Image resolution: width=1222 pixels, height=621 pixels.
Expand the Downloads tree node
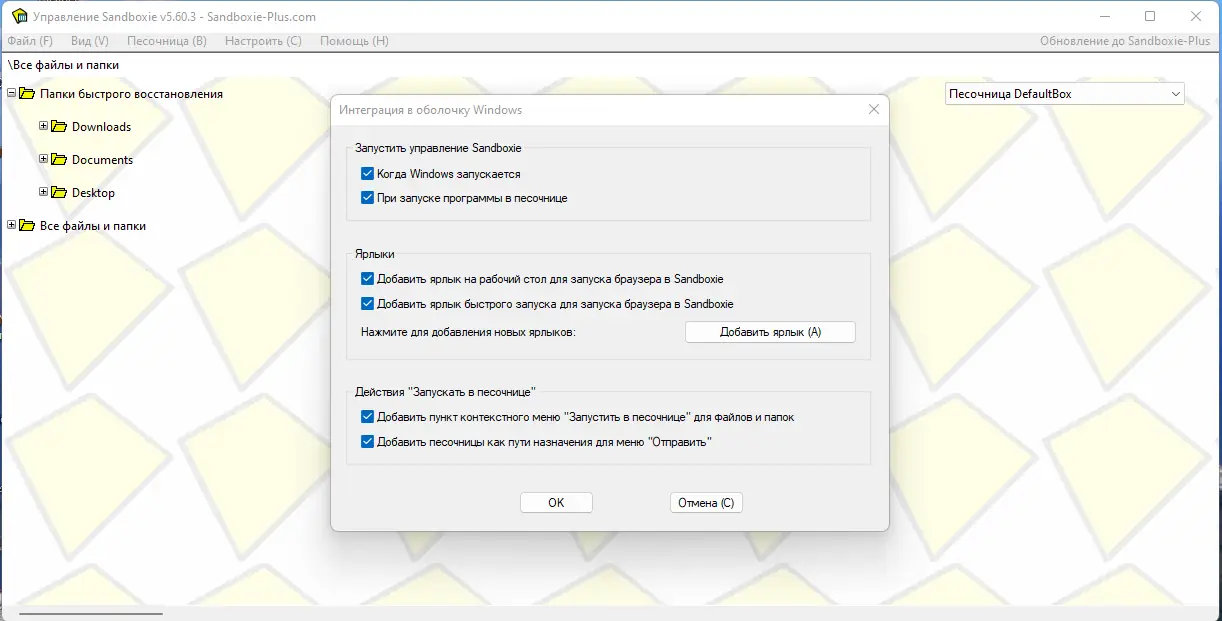(x=43, y=126)
